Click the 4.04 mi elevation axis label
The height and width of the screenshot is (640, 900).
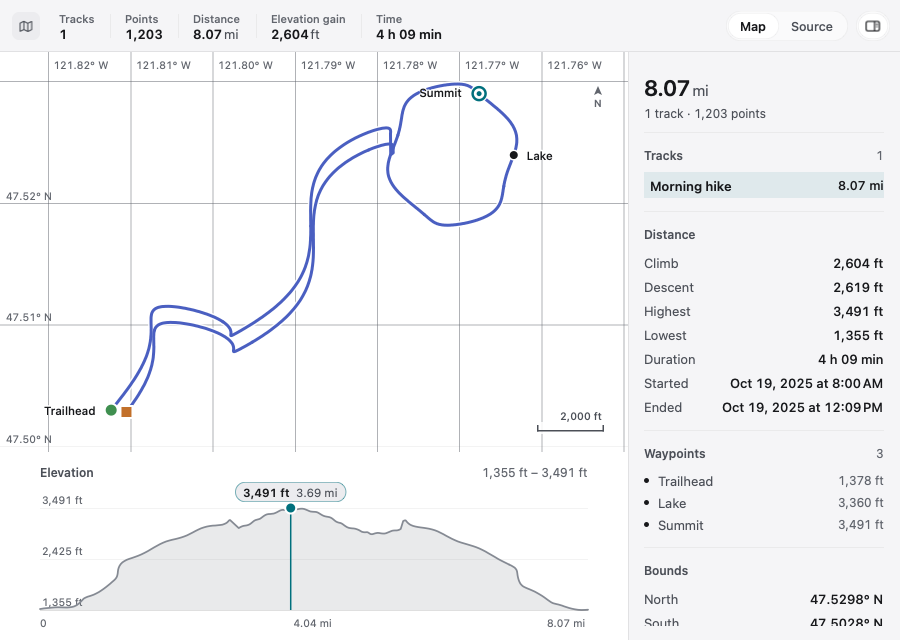(312, 623)
